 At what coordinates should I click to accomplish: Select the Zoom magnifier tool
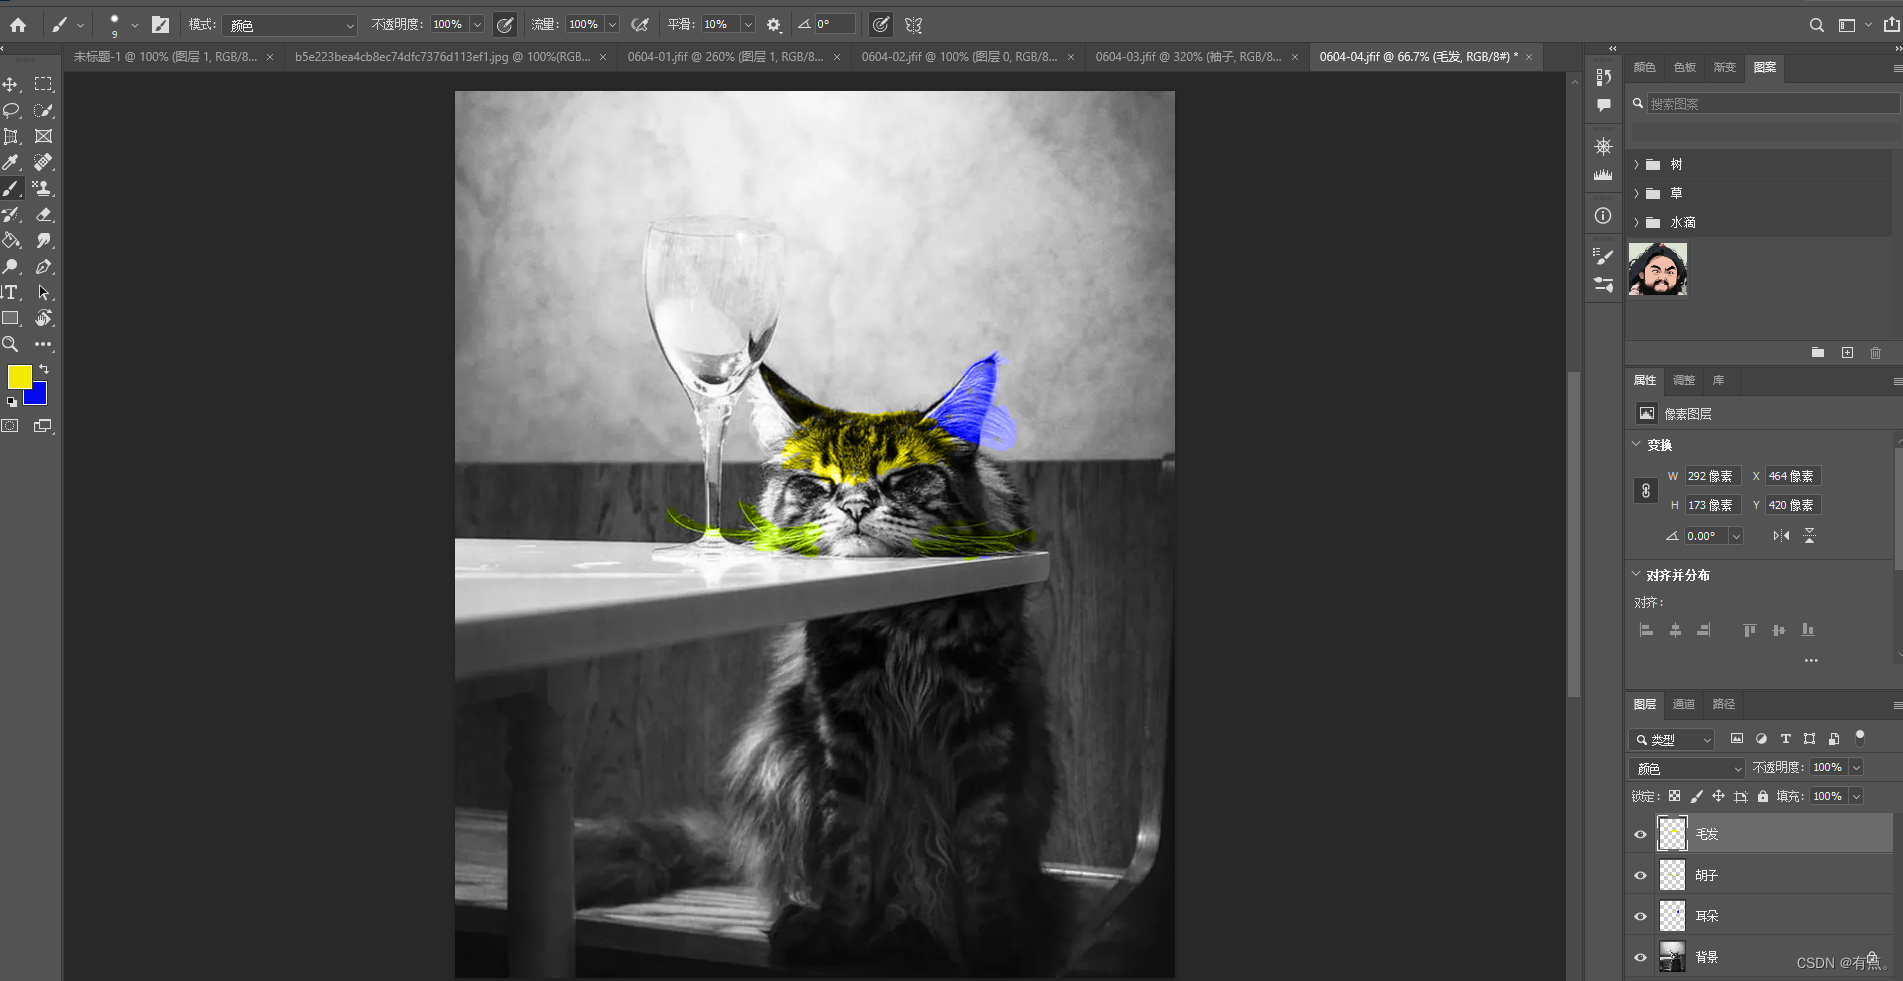[11, 345]
